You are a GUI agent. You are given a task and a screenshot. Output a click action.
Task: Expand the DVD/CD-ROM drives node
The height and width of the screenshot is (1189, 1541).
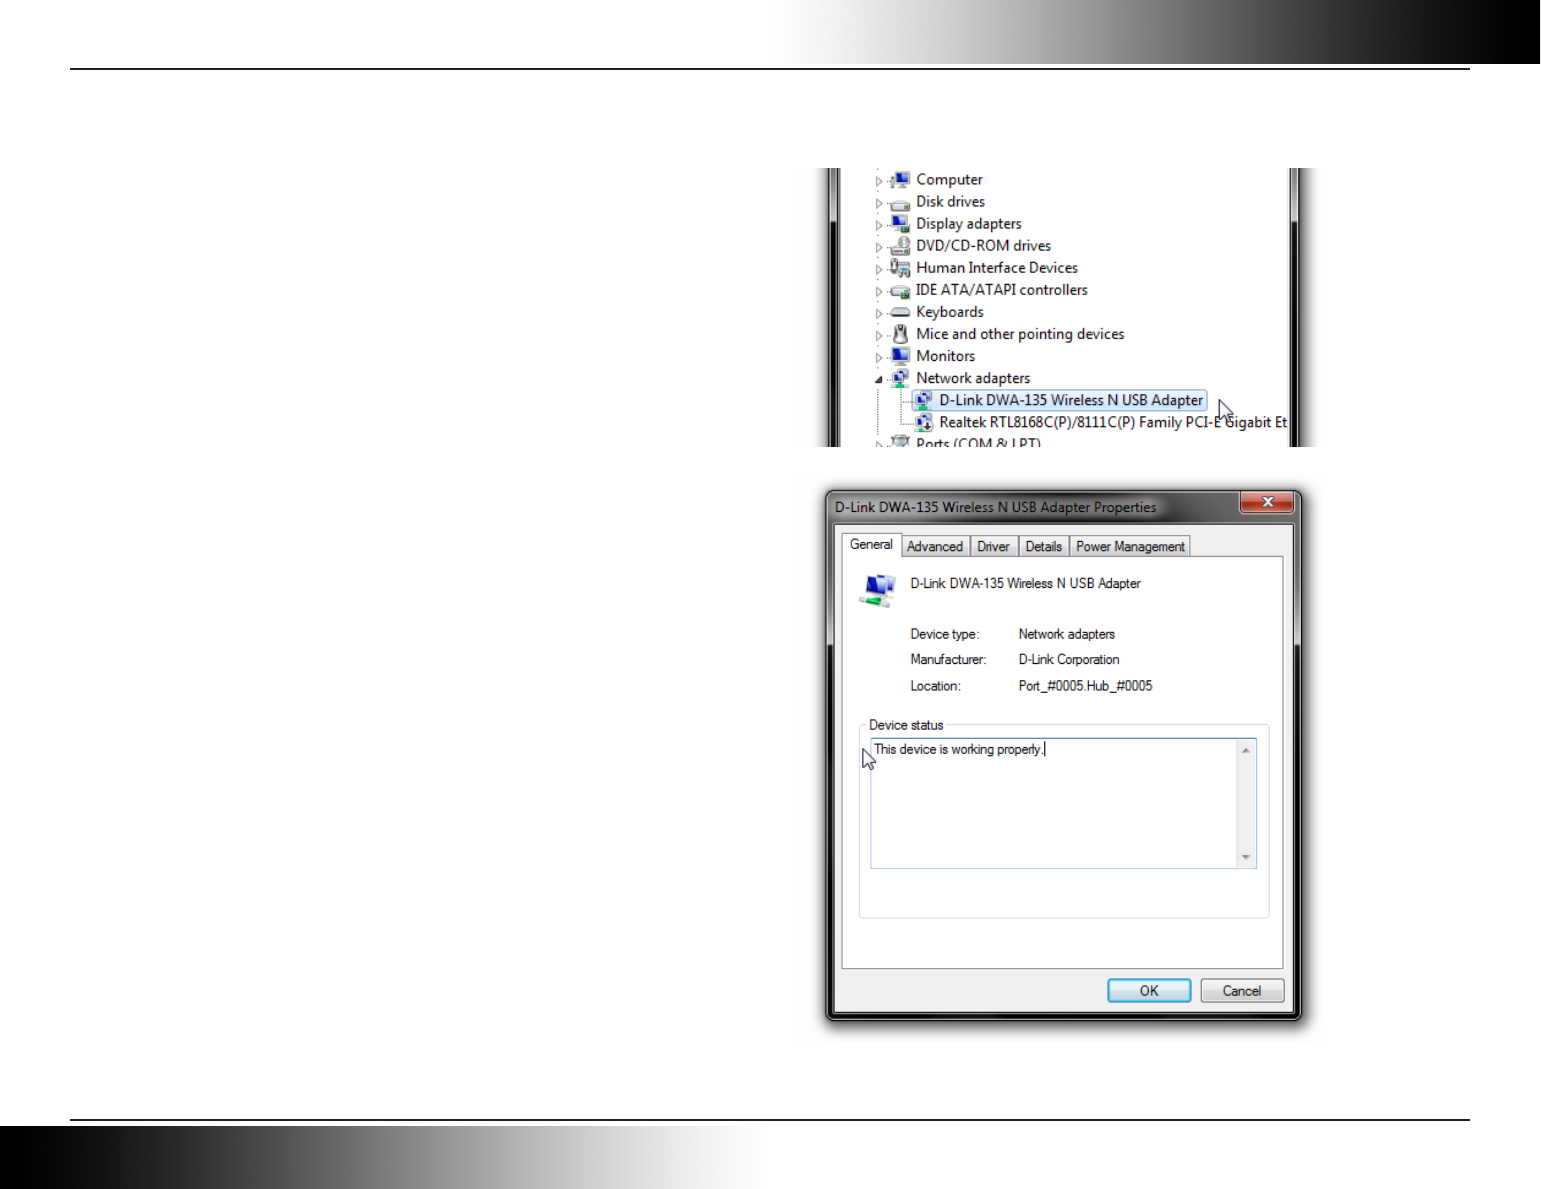click(879, 247)
